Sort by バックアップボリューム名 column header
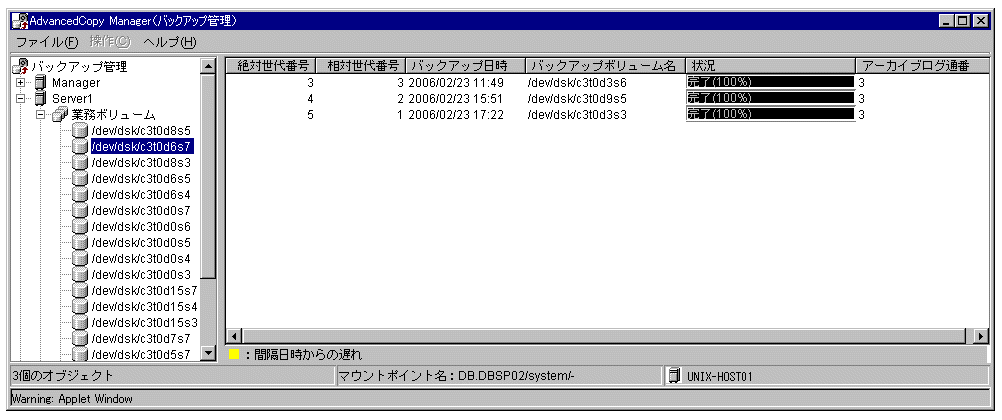Screen dimensions: 1002x420 tap(606, 66)
